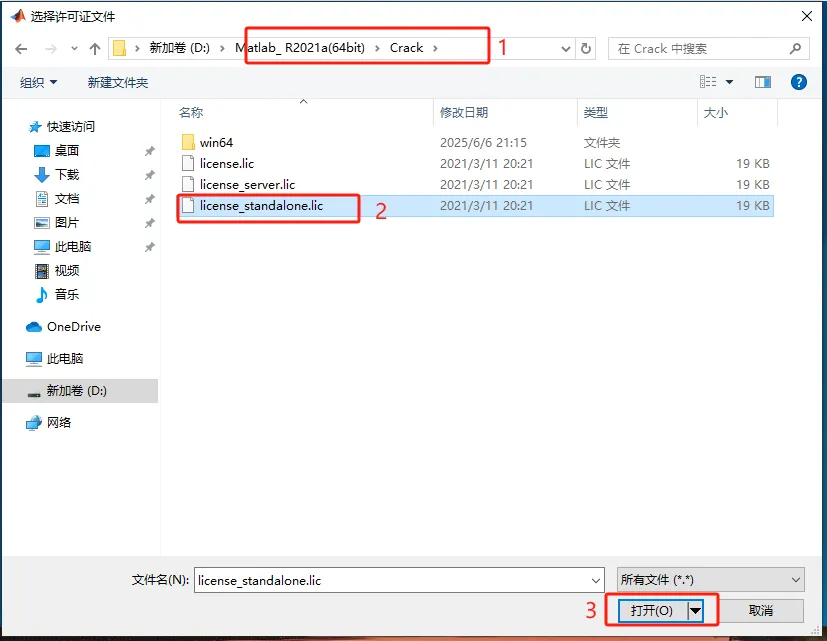This screenshot has height=641, width=827.
Task: Click OneDrive cloud icon
Action: pyautogui.click(x=34, y=327)
